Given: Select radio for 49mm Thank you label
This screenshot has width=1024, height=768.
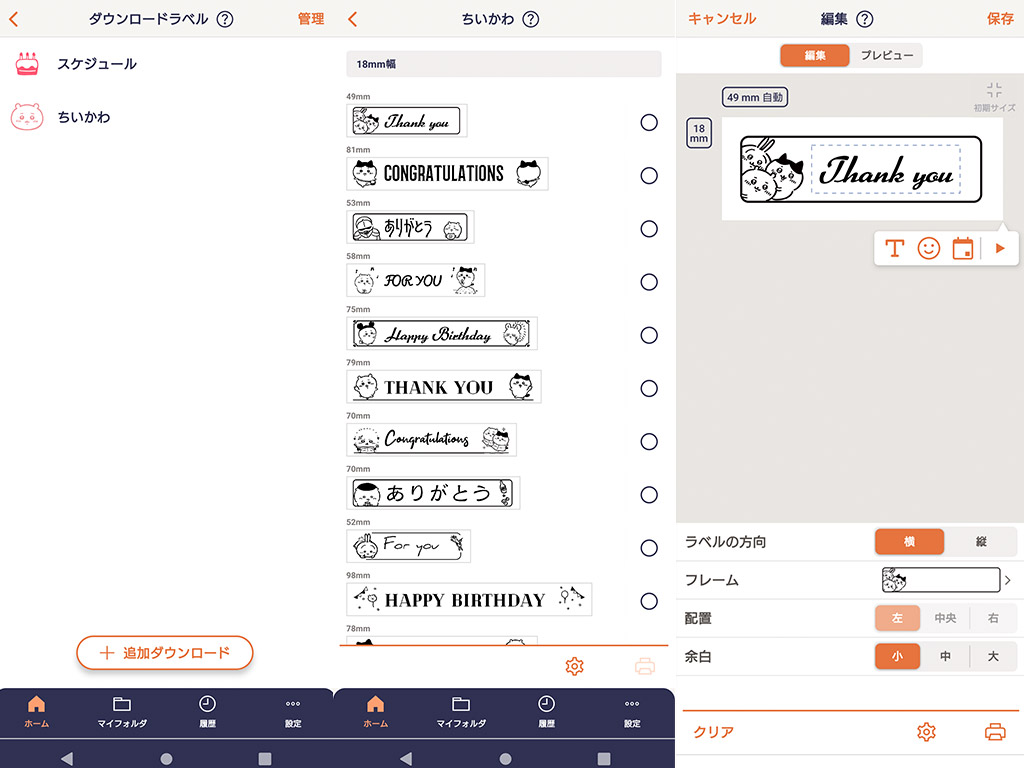Looking at the screenshot, I should 648,122.
